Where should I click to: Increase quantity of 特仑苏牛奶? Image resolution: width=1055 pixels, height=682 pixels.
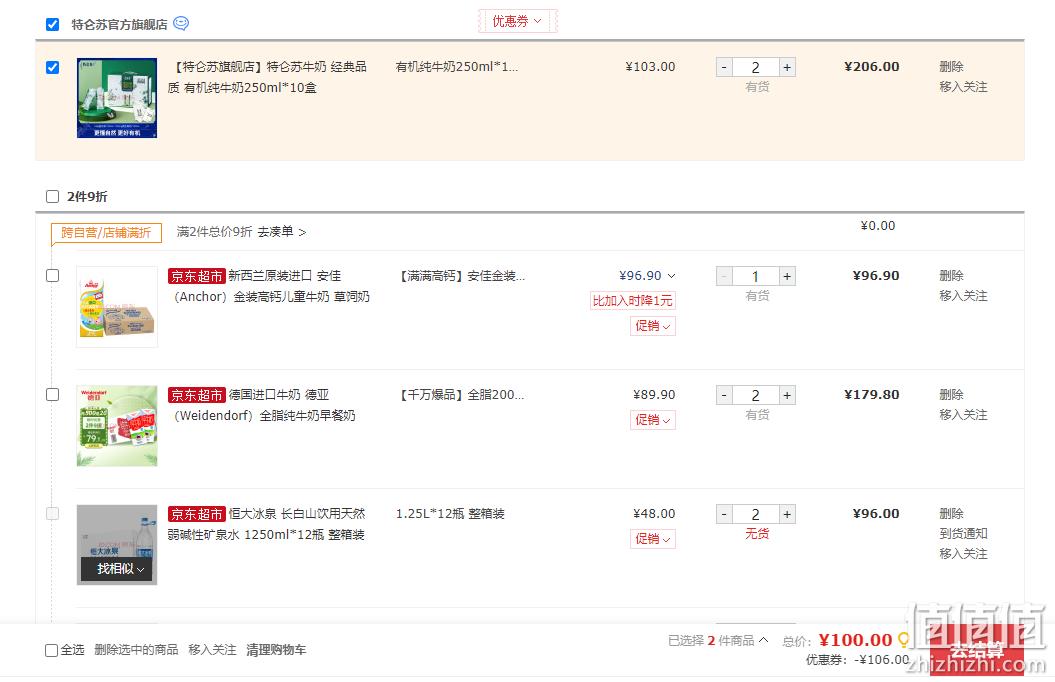coord(787,67)
